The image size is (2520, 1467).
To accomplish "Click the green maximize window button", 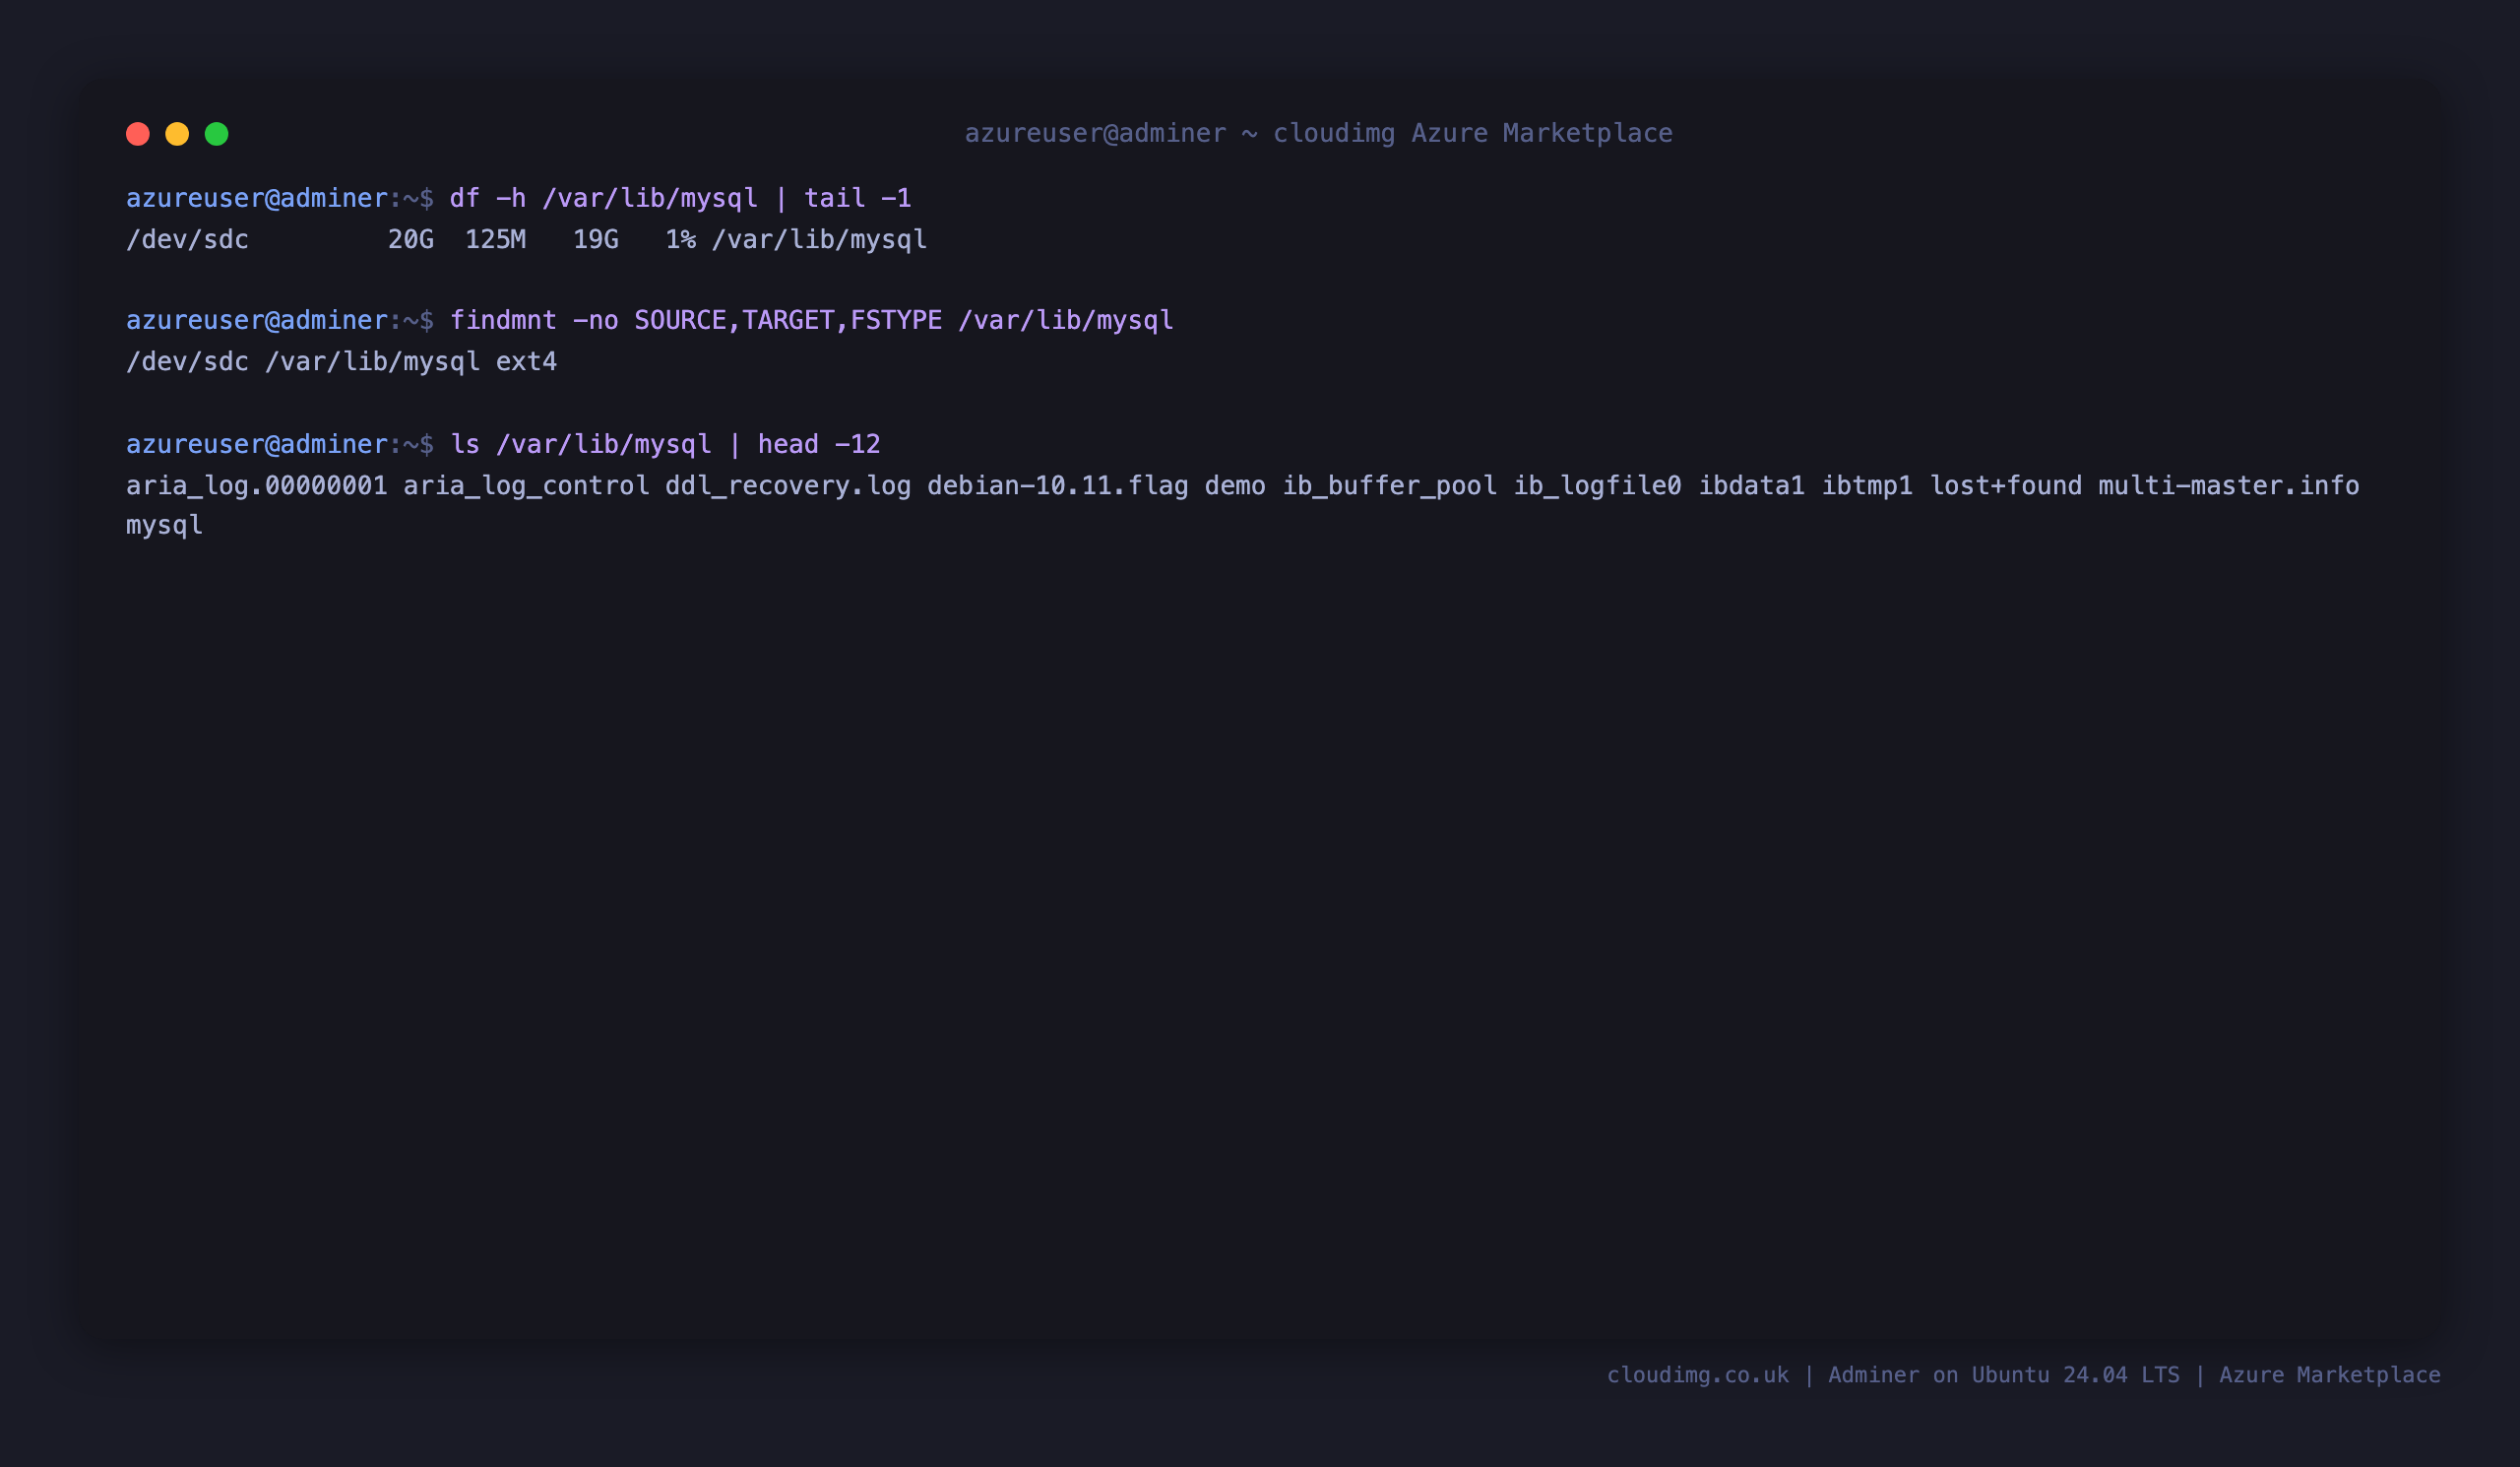I will pyautogui.click(x=217, y=134).
